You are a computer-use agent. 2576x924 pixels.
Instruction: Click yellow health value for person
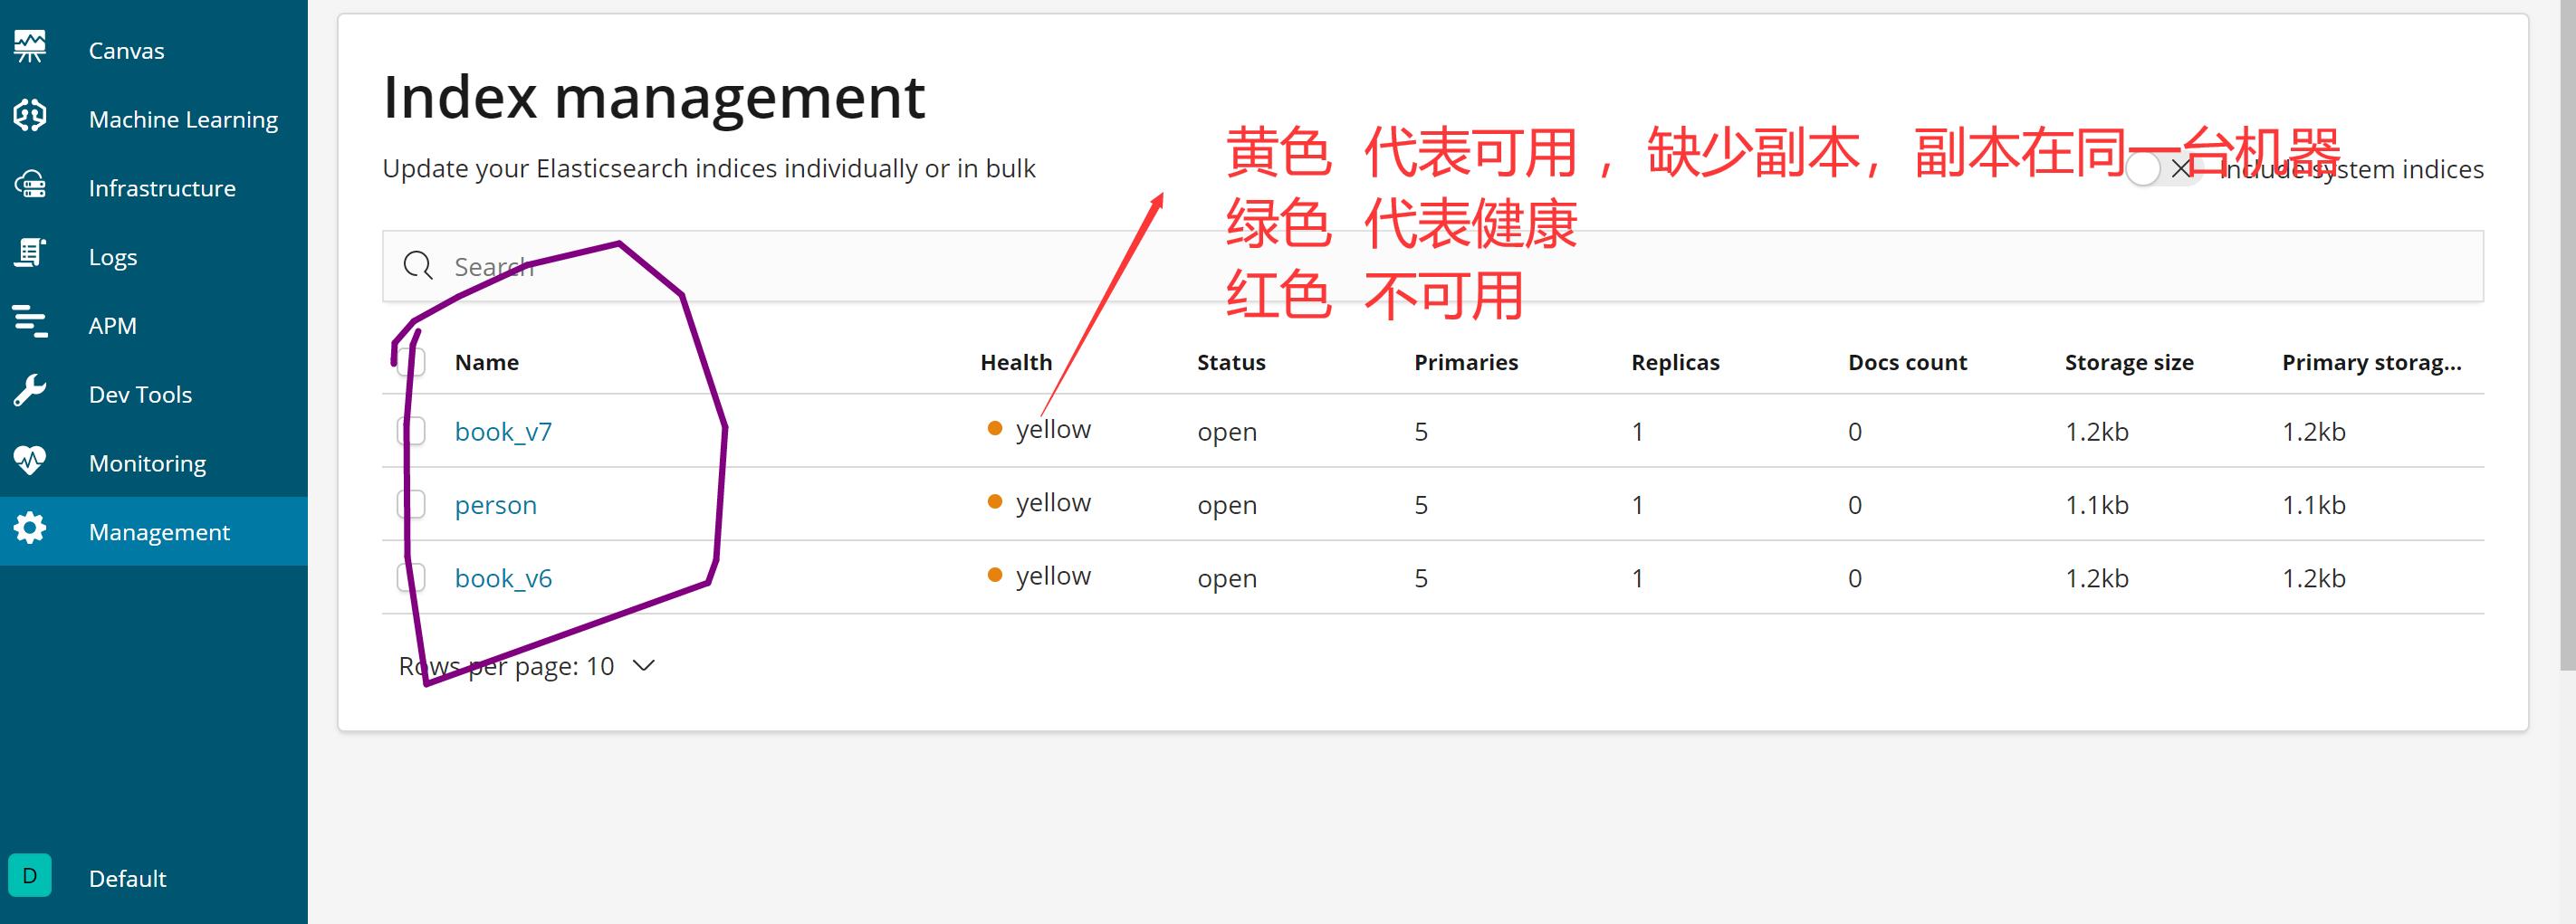click(1053, 502)
